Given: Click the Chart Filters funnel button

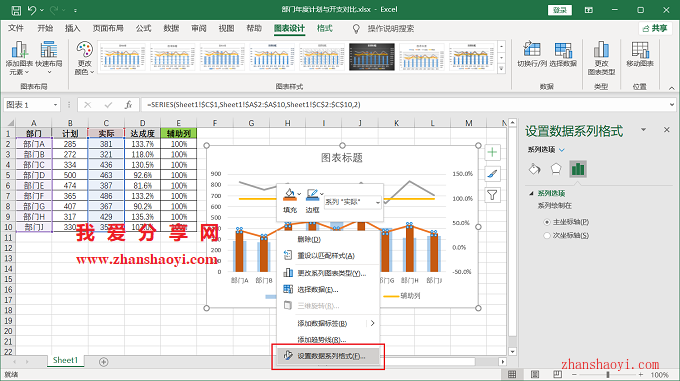Looking at the screenshot, I should click(492, 195).
